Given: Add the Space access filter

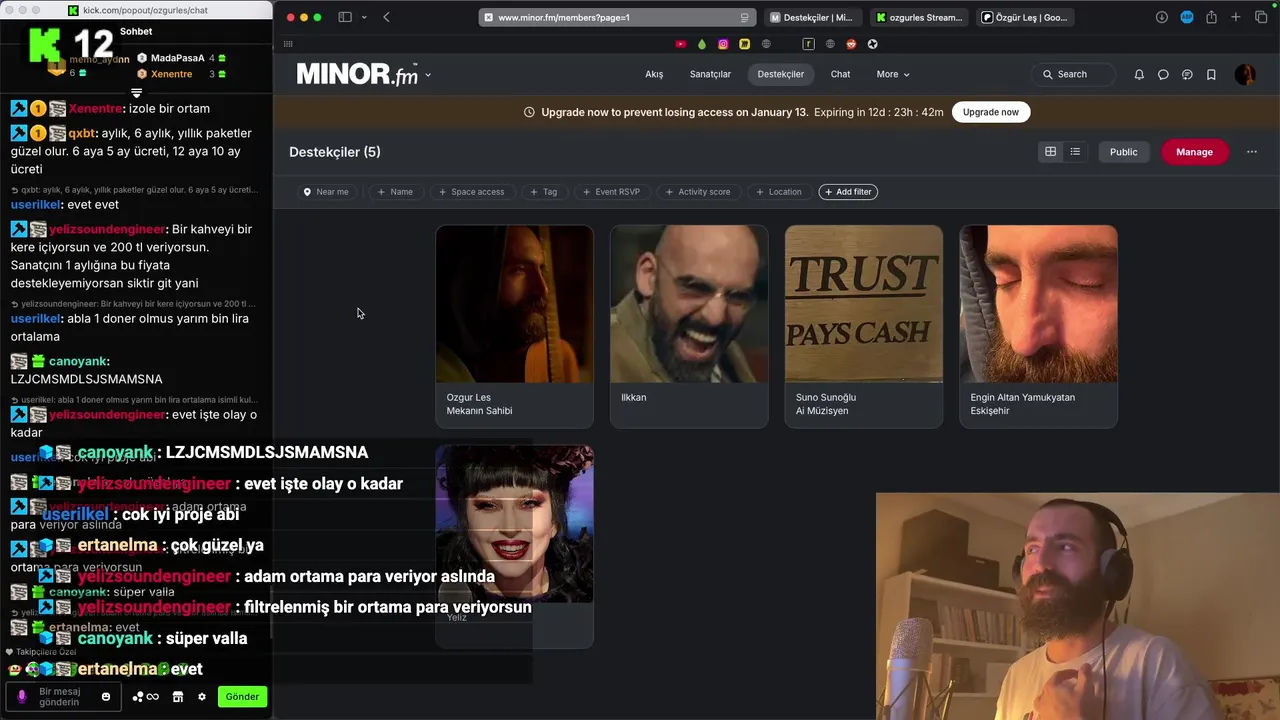Looking at the screenshot, I should [471, 192].
